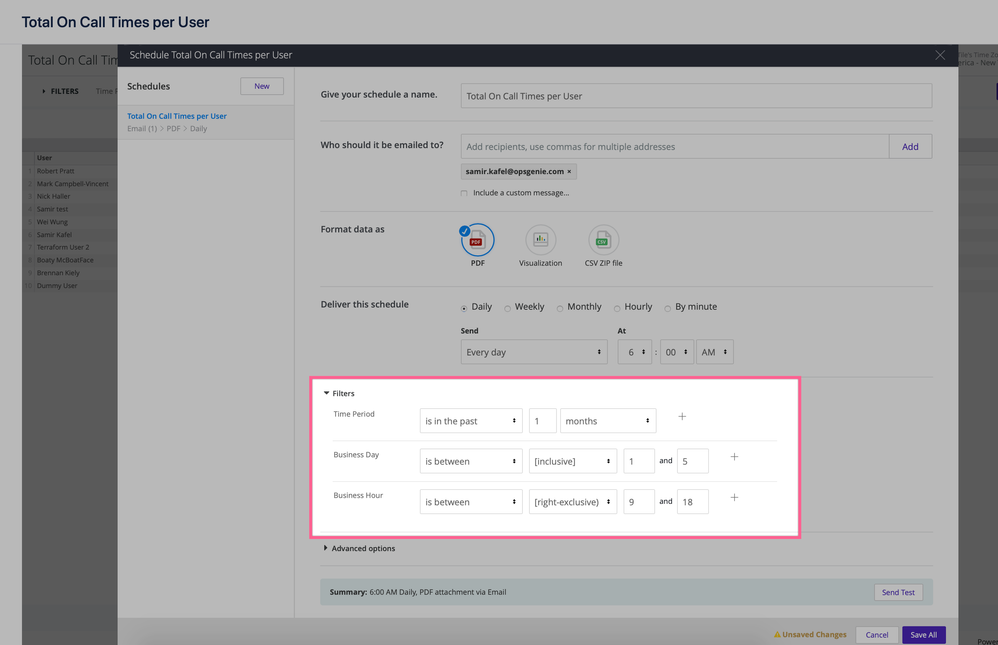Expand Advanced options

click(360, 548)
